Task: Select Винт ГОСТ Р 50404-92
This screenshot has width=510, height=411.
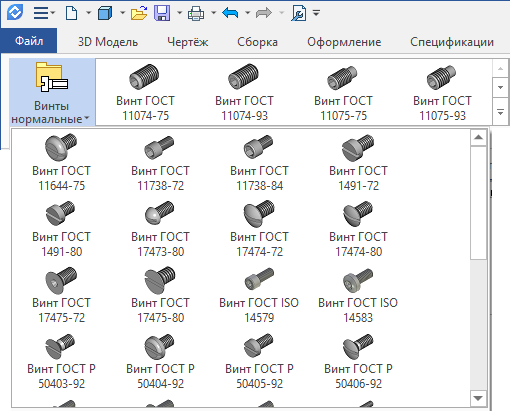Action: click(160, 361)
